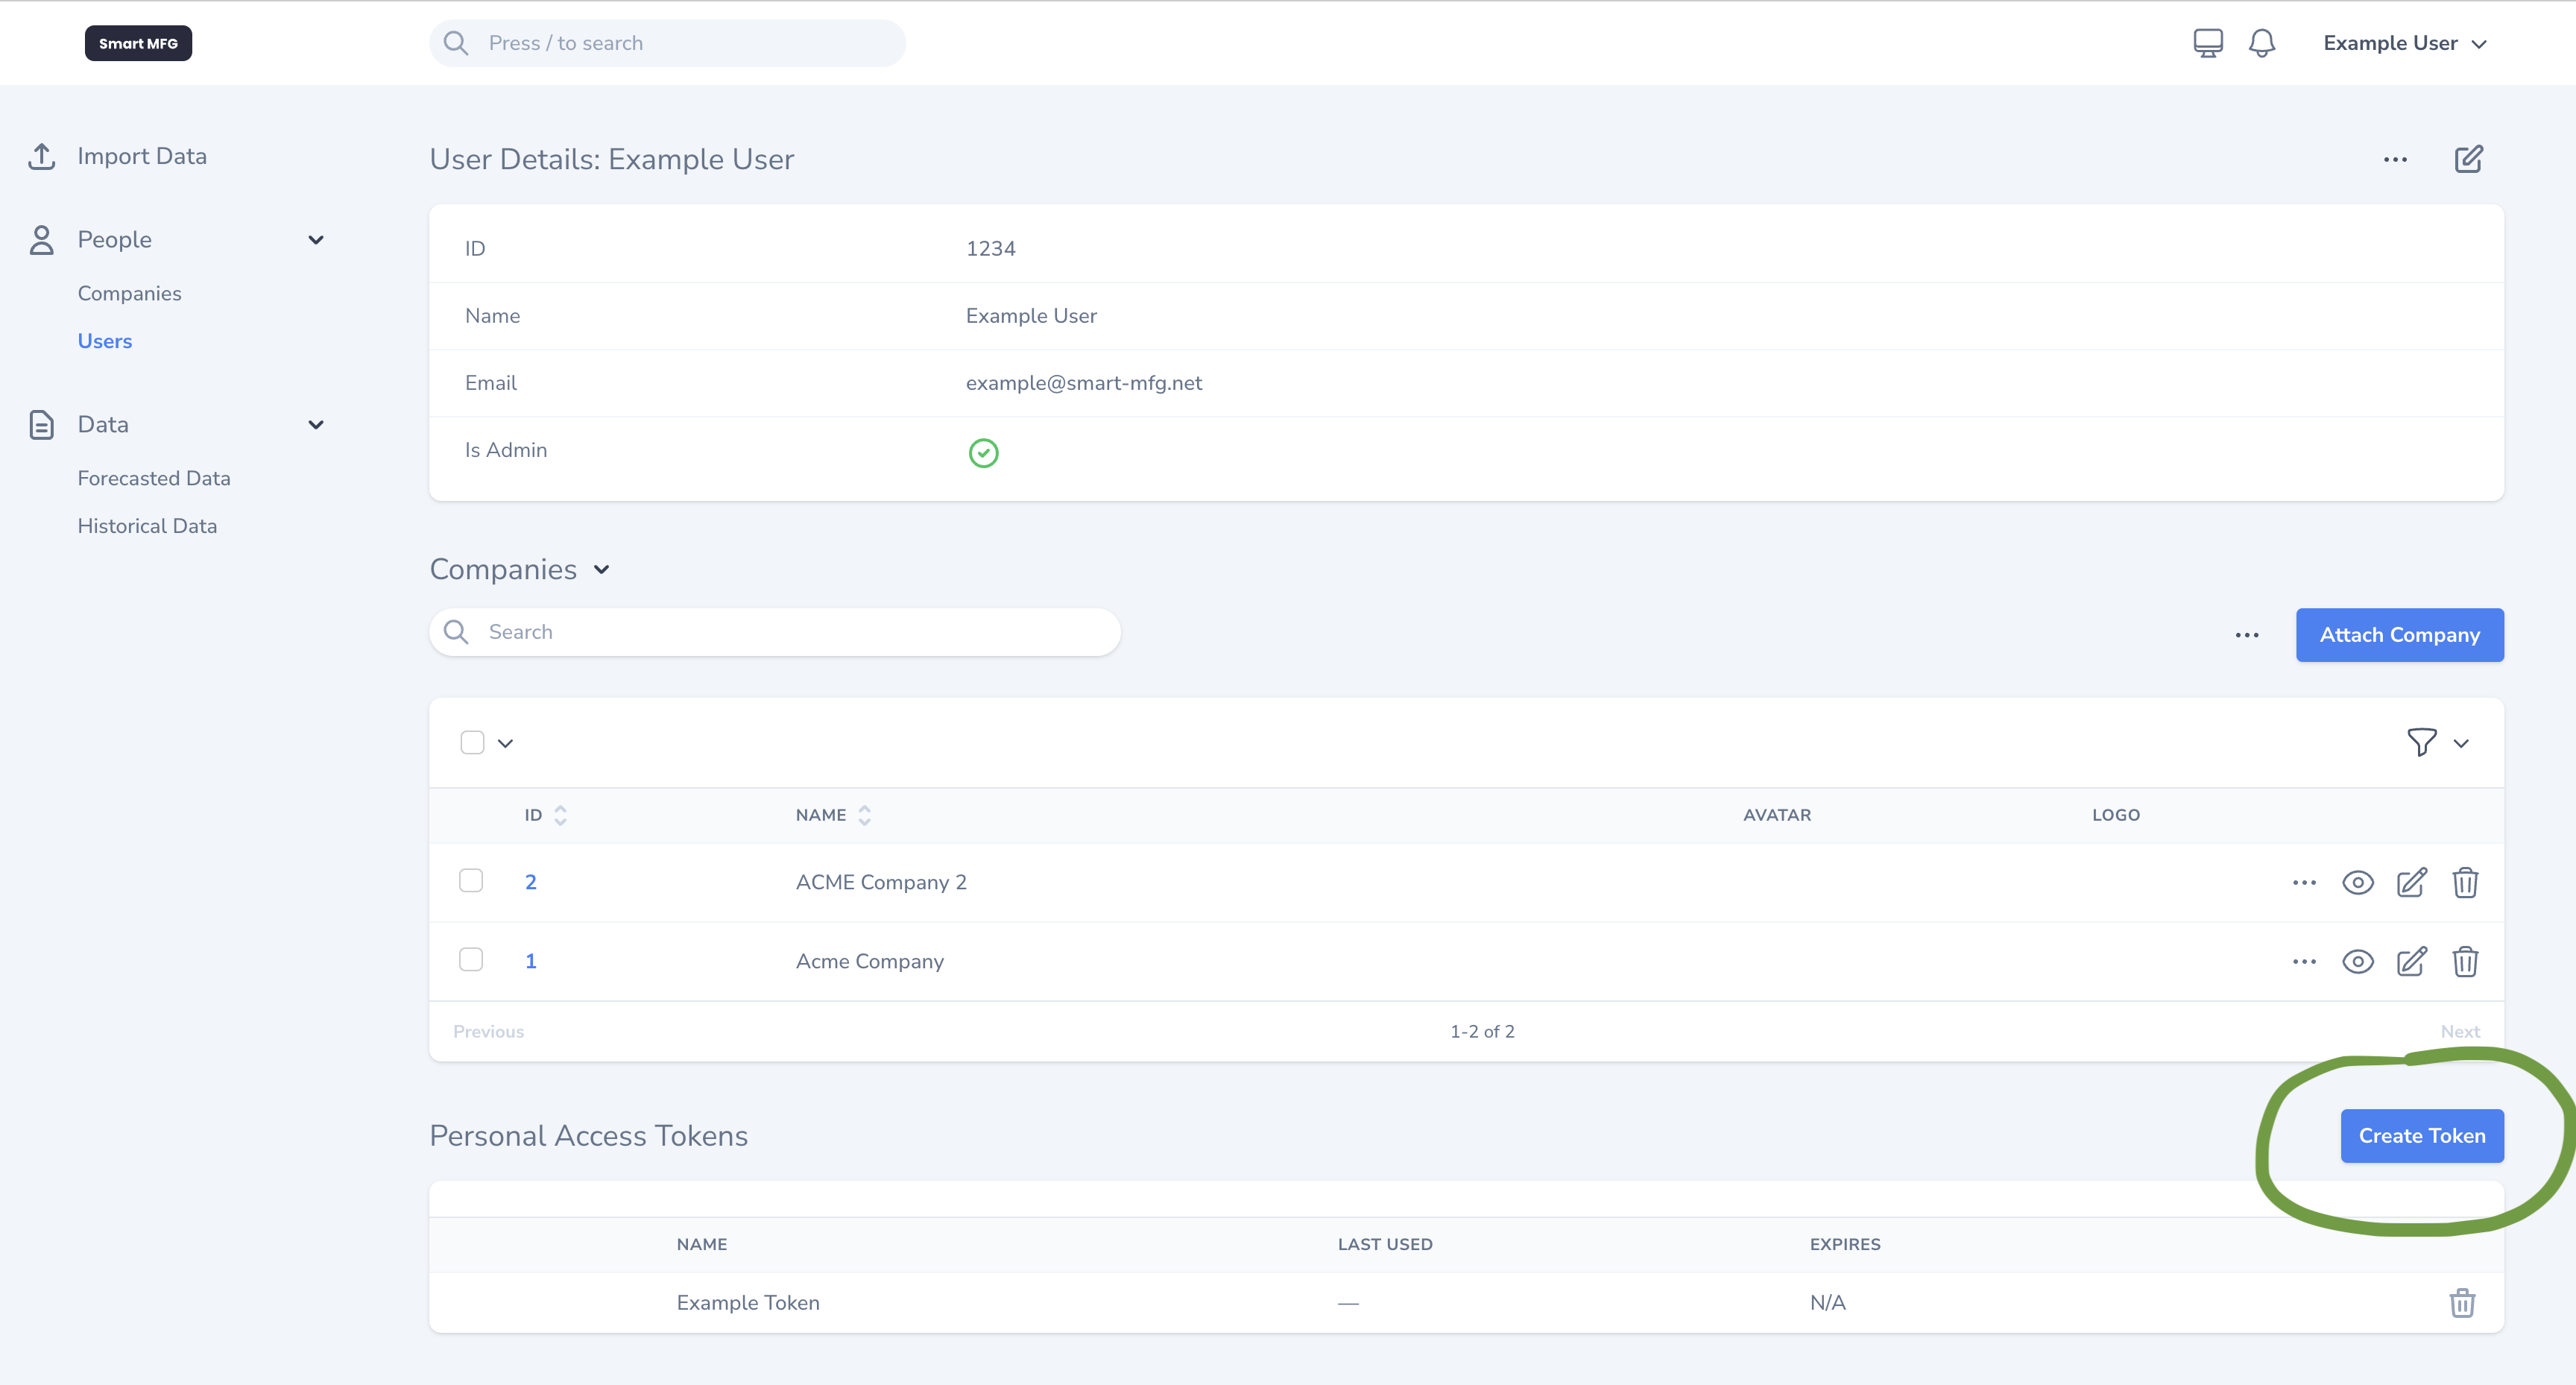The height and width of the screenshot is (1385, 2576).
Task: Tick the checkbox for ACME Company 2 row
Action: 471,881
